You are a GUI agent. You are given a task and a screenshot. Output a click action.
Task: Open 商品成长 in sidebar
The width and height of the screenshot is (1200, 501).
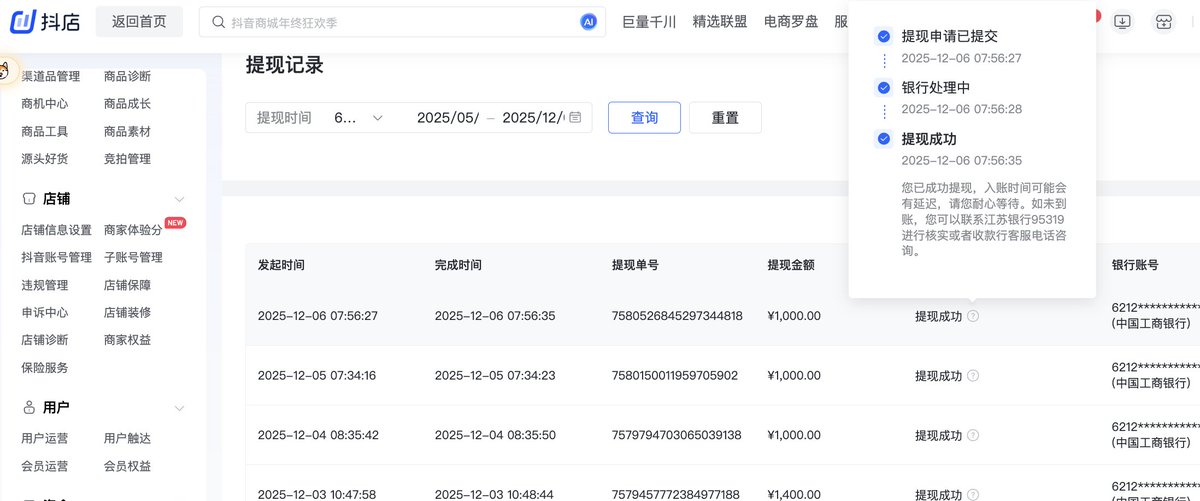(127, 103)
